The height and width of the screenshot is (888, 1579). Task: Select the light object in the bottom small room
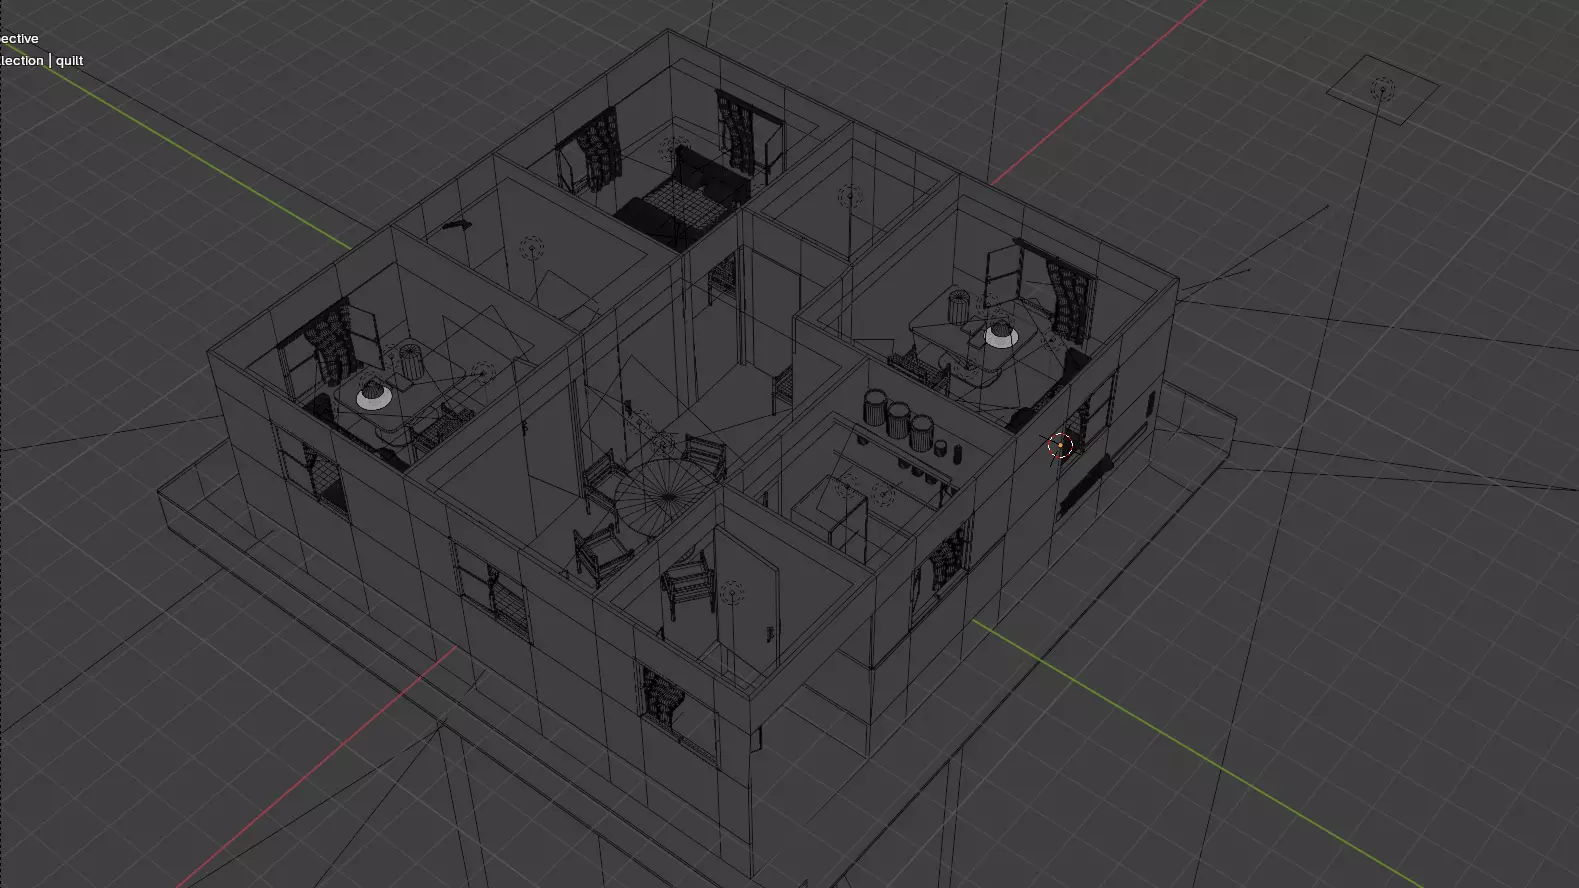coord(732,593)
